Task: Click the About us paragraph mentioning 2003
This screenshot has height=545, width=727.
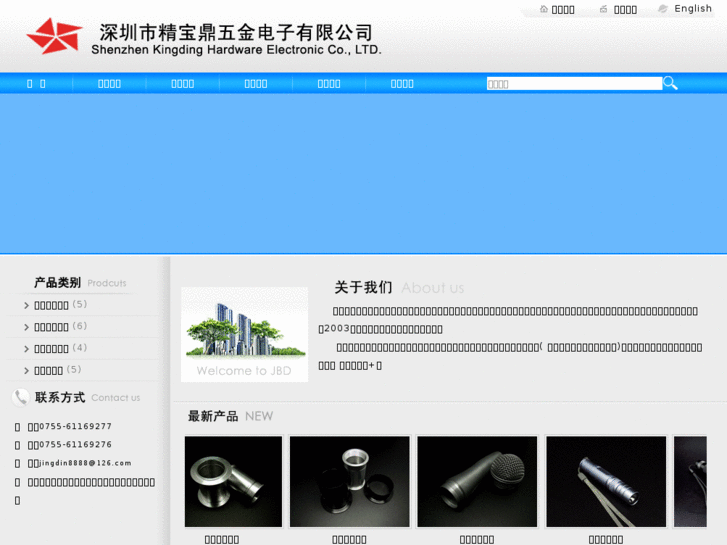Action: click(x=508, y=320)
